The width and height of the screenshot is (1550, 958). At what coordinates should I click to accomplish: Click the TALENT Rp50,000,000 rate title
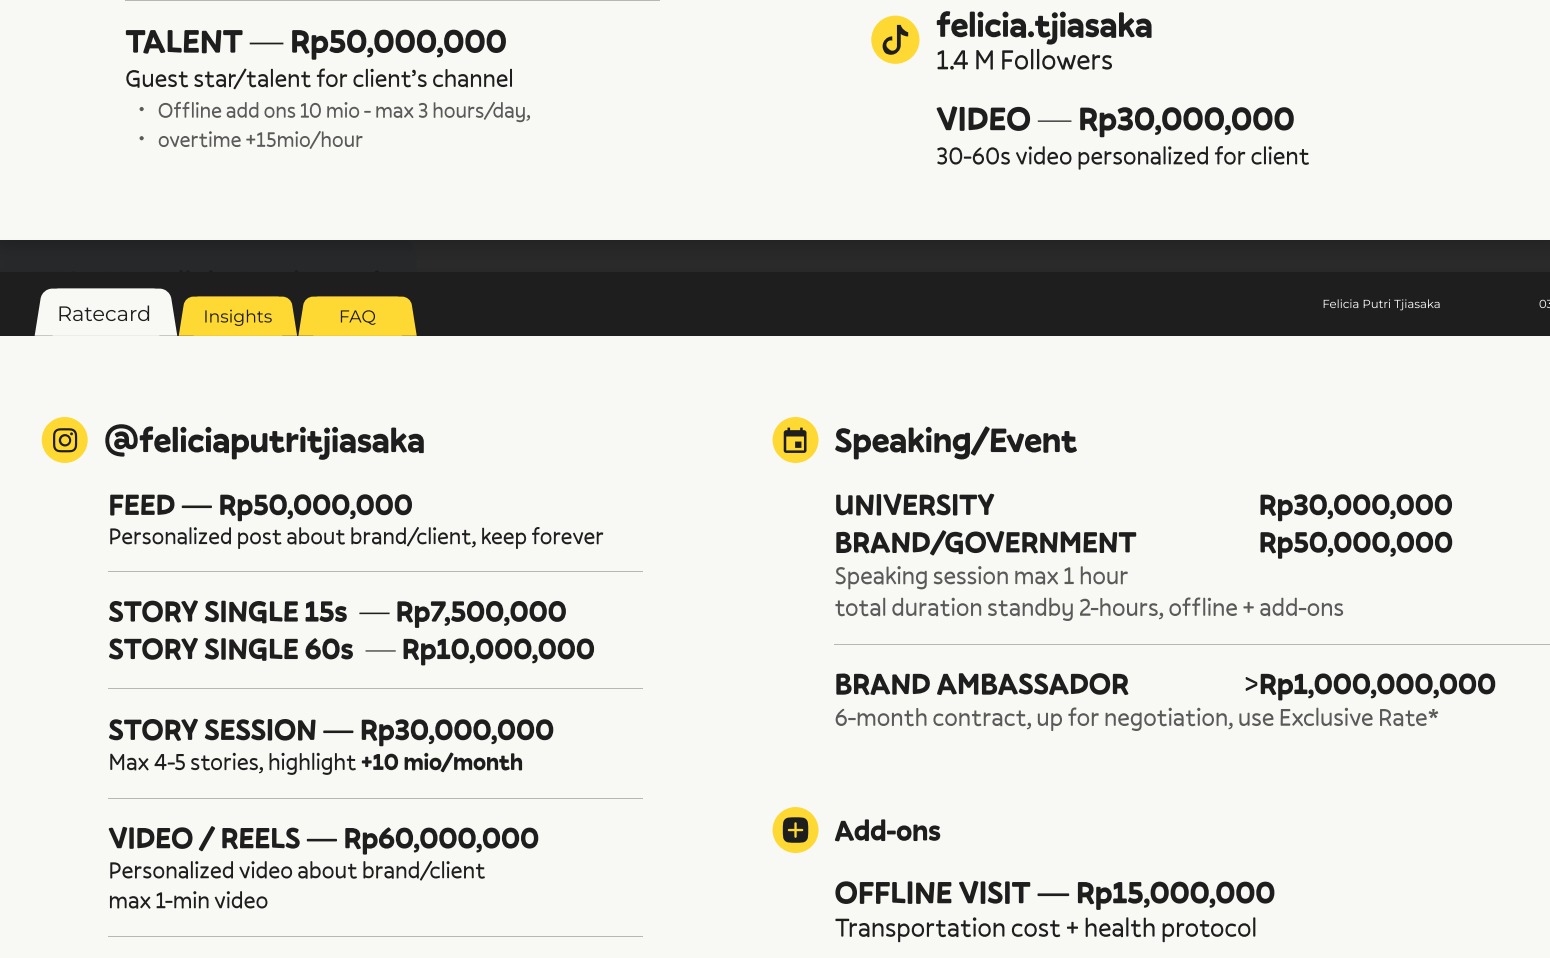pyautogui.click(x=315, y=42)
